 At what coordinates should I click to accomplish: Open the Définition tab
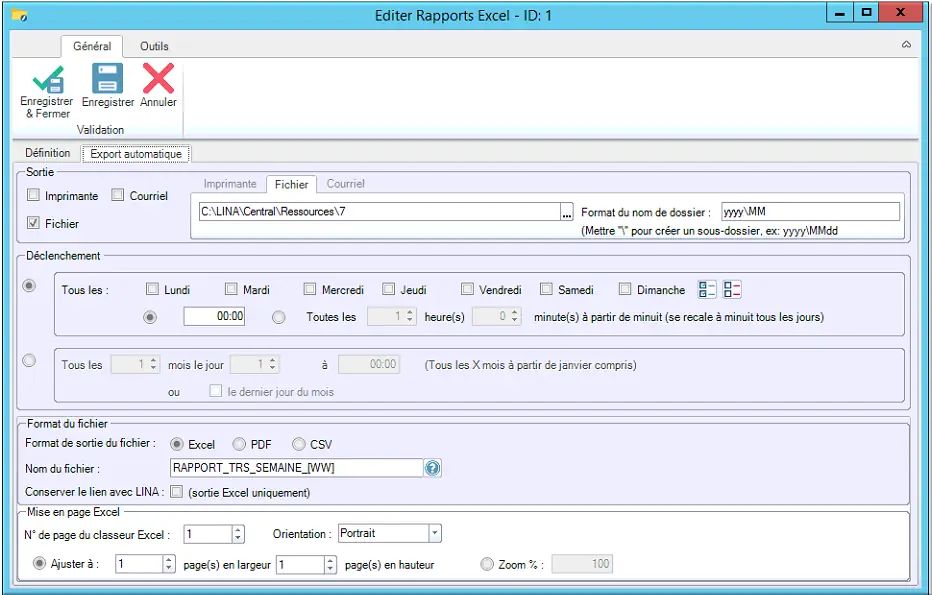click(x=48, y=153)
